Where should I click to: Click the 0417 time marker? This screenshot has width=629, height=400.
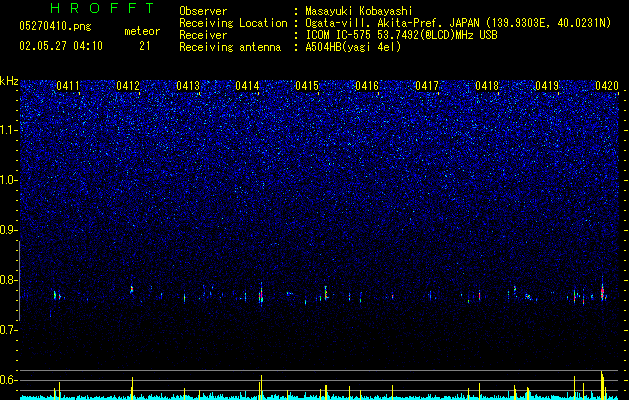[x=427, y=86]
